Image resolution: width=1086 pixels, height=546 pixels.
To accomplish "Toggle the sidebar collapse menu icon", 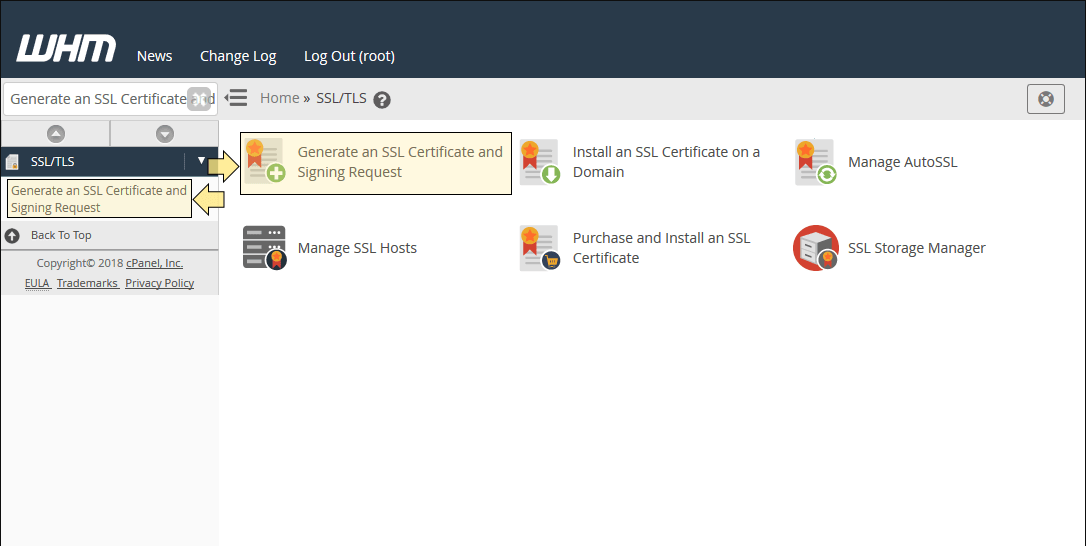I will coord(236,98).
